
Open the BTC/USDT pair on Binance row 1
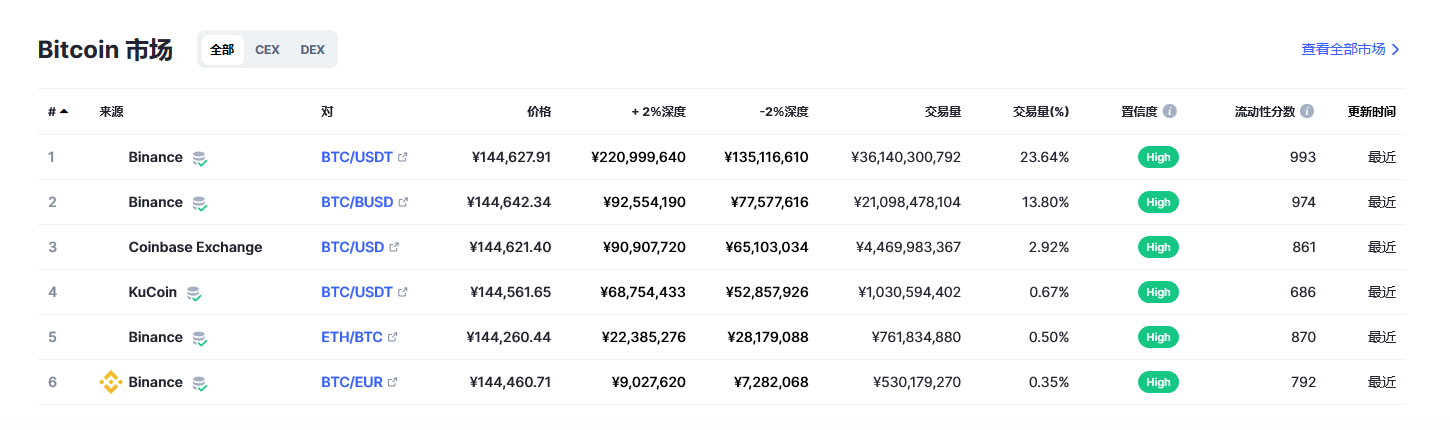click(357, 157)
